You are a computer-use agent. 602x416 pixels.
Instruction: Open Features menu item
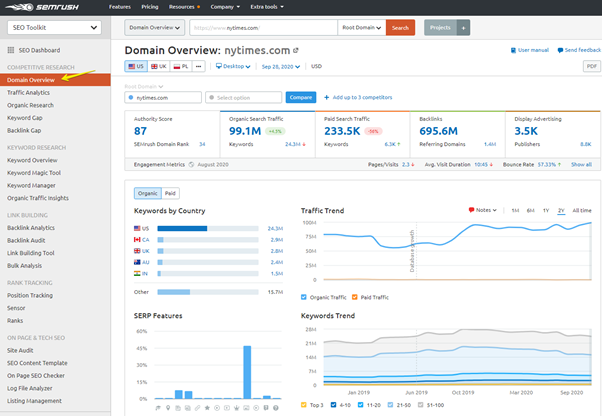pos(120,7)
